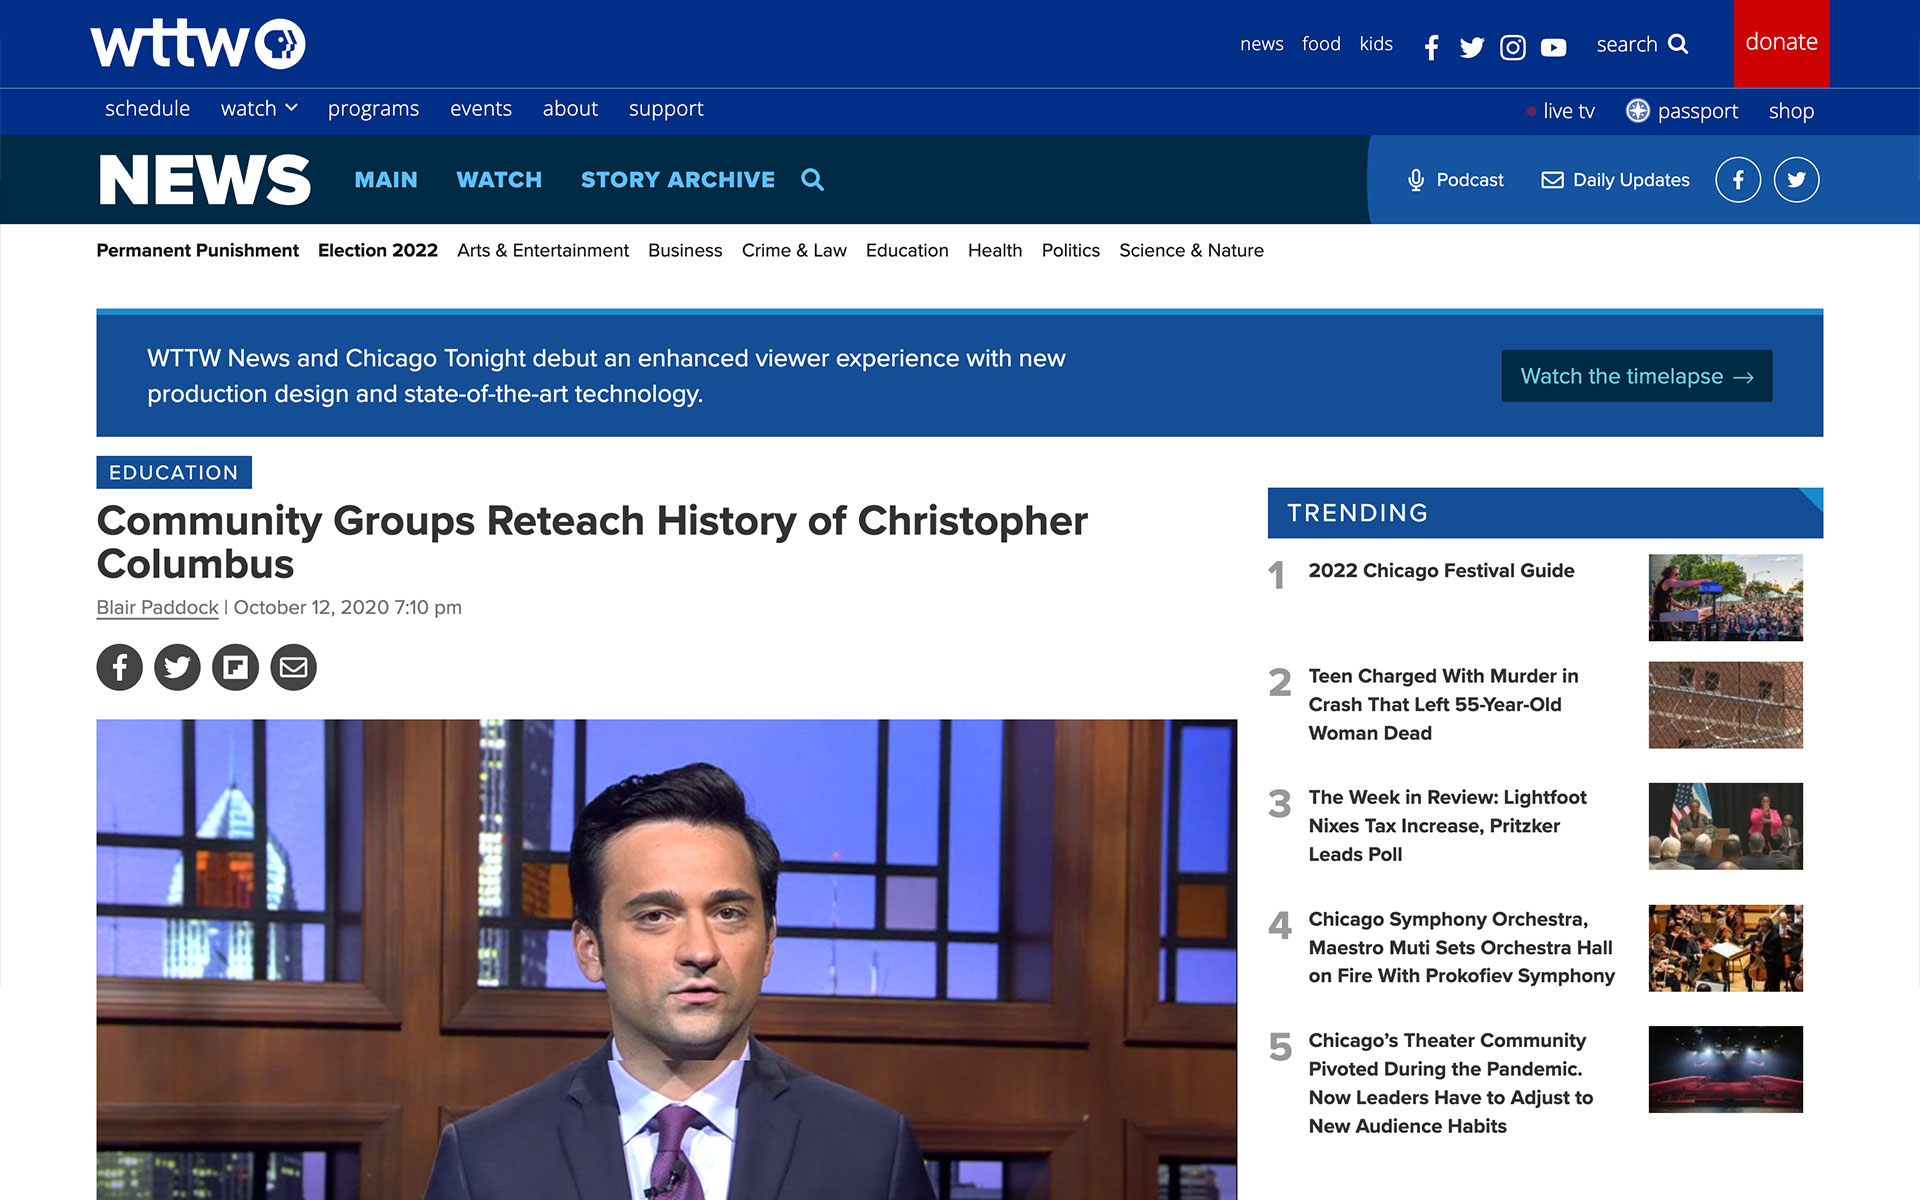Click barbed wire fence thumbnail
The image size is (1920, 1200).
(x=1725, y=704)
